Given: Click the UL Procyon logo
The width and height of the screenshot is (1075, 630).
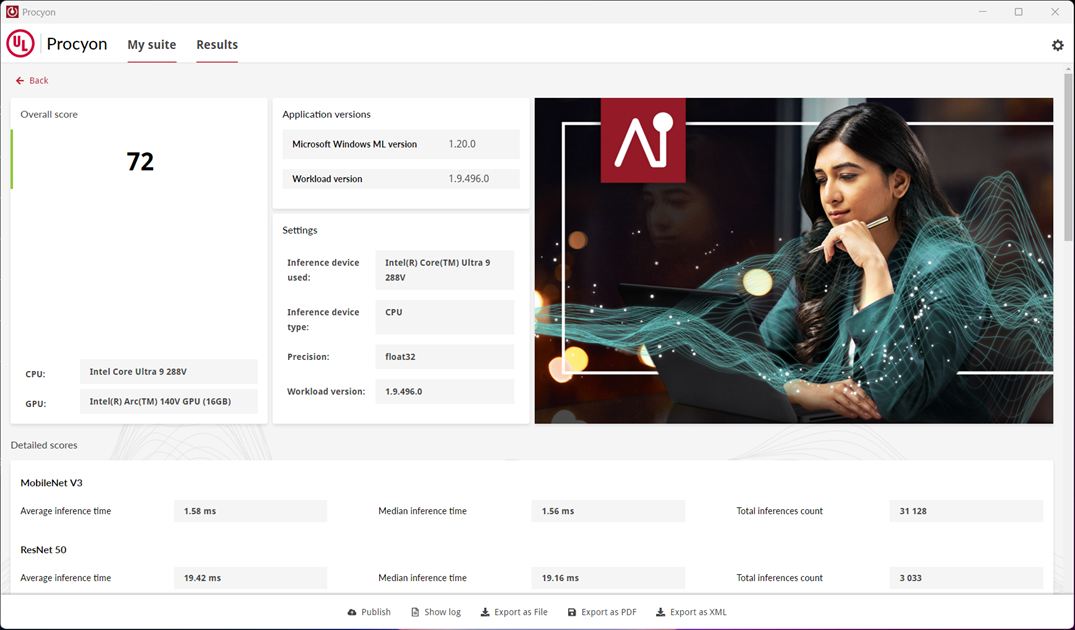Looking at the screenshot, I should tap(21, 44).
